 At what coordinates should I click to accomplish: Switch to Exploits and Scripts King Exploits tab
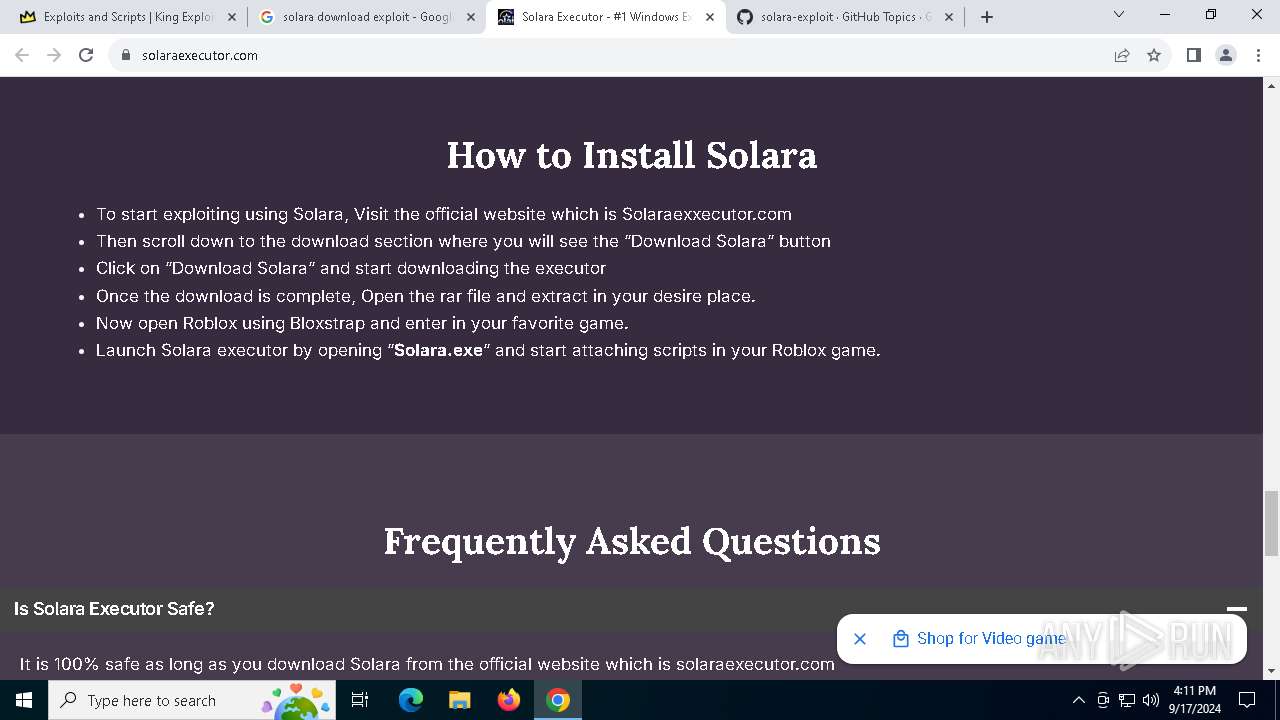(x=128, y=17)
